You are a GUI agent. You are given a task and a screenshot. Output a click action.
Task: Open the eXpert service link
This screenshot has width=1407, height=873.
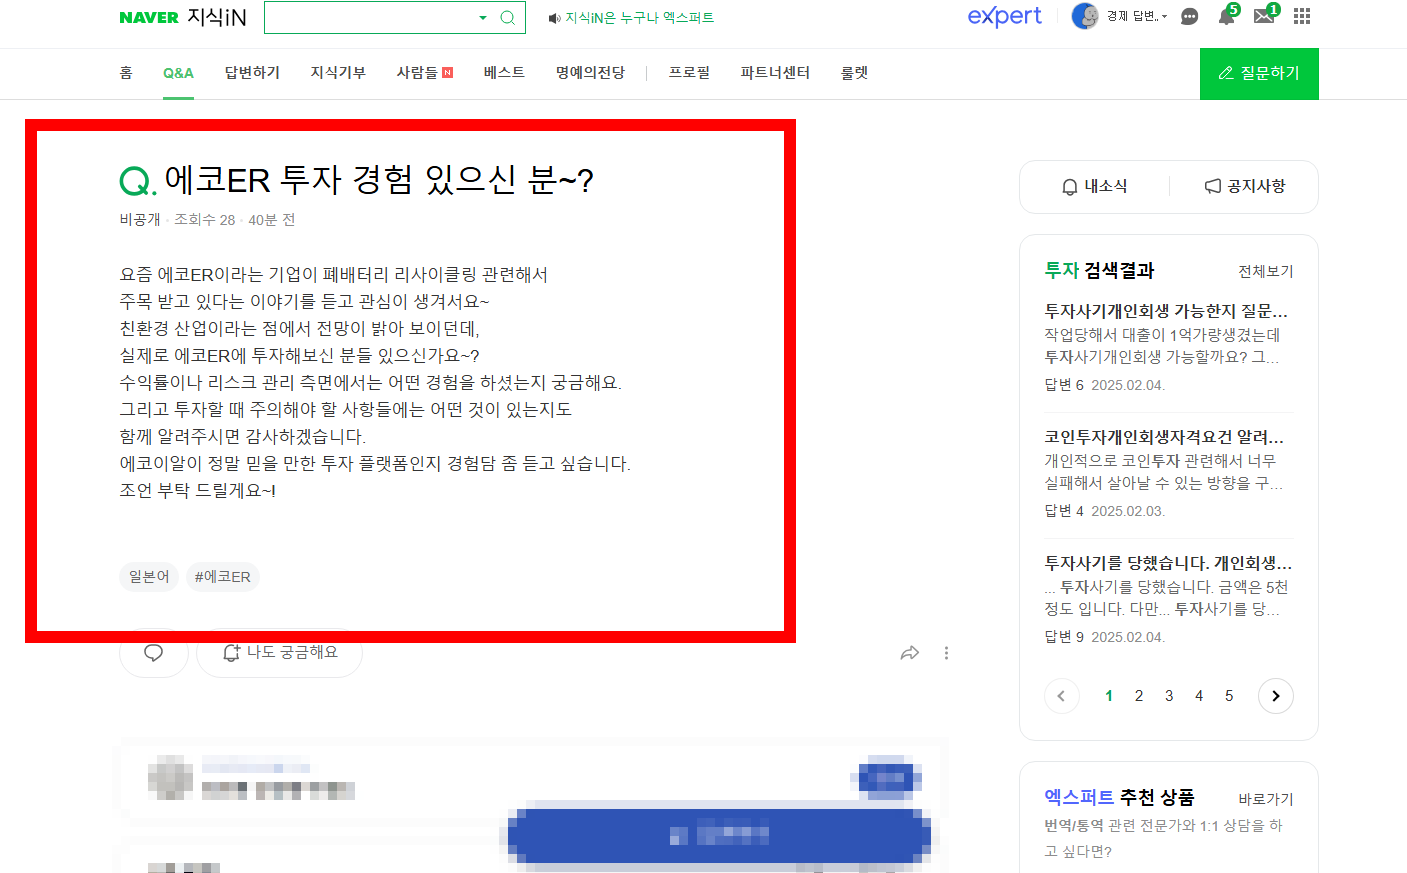point(1004,16)
